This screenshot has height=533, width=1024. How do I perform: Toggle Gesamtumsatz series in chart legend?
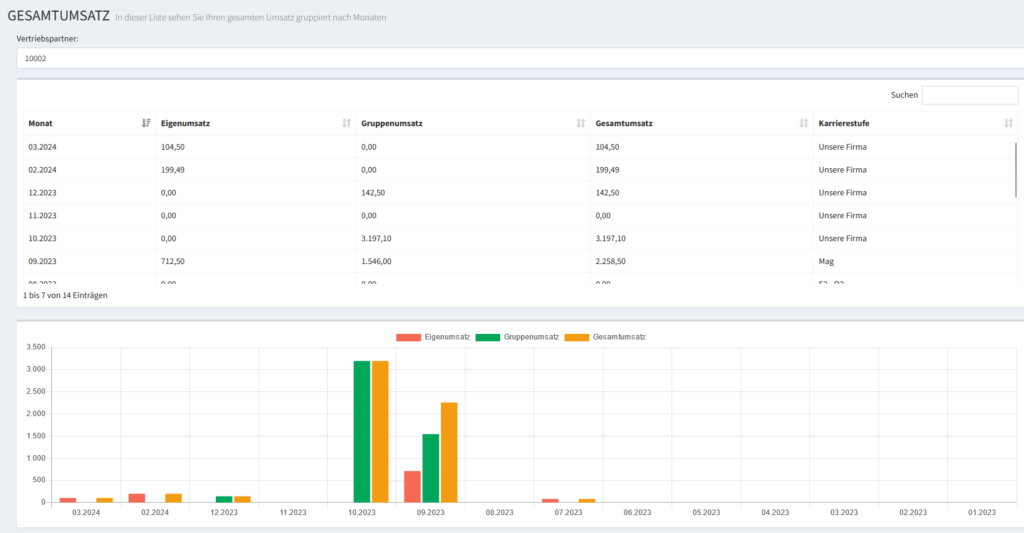click(605, 337)
